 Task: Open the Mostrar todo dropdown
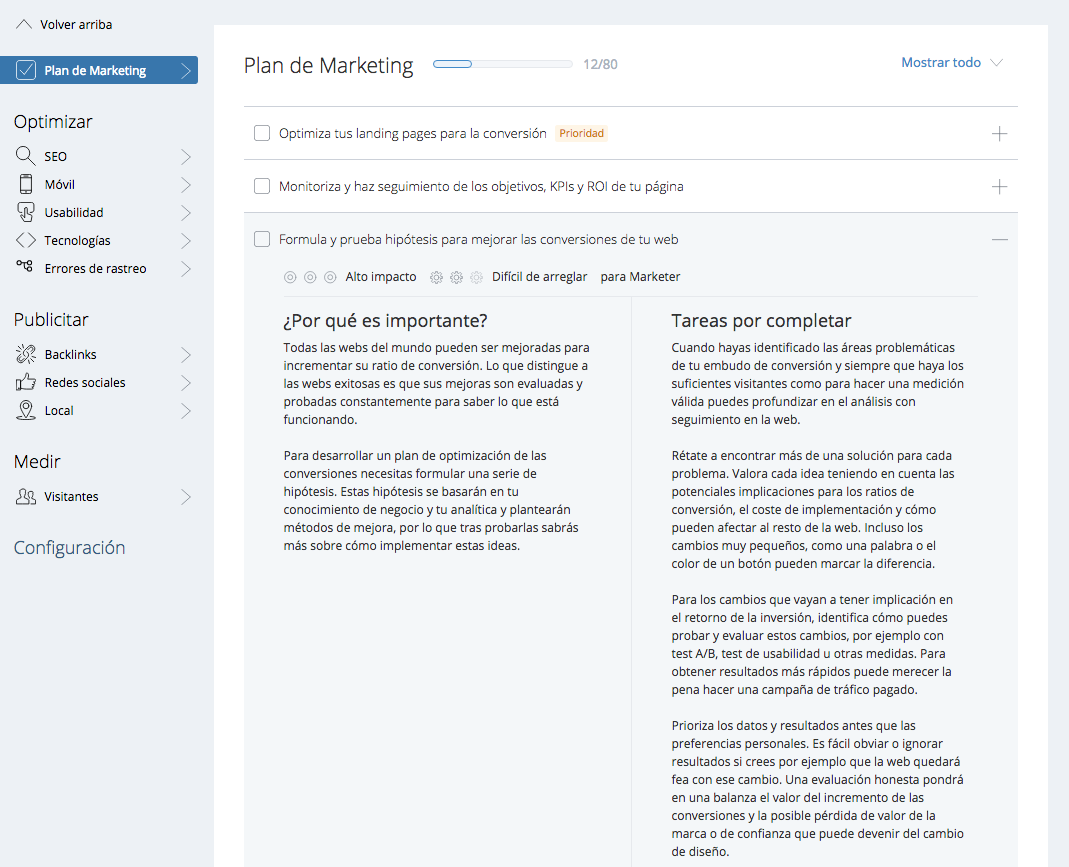click(x=951, y=63)
